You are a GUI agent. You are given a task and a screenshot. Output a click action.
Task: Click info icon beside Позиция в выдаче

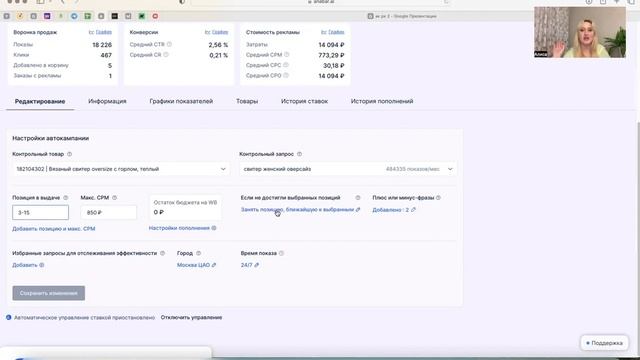(65, 198)
